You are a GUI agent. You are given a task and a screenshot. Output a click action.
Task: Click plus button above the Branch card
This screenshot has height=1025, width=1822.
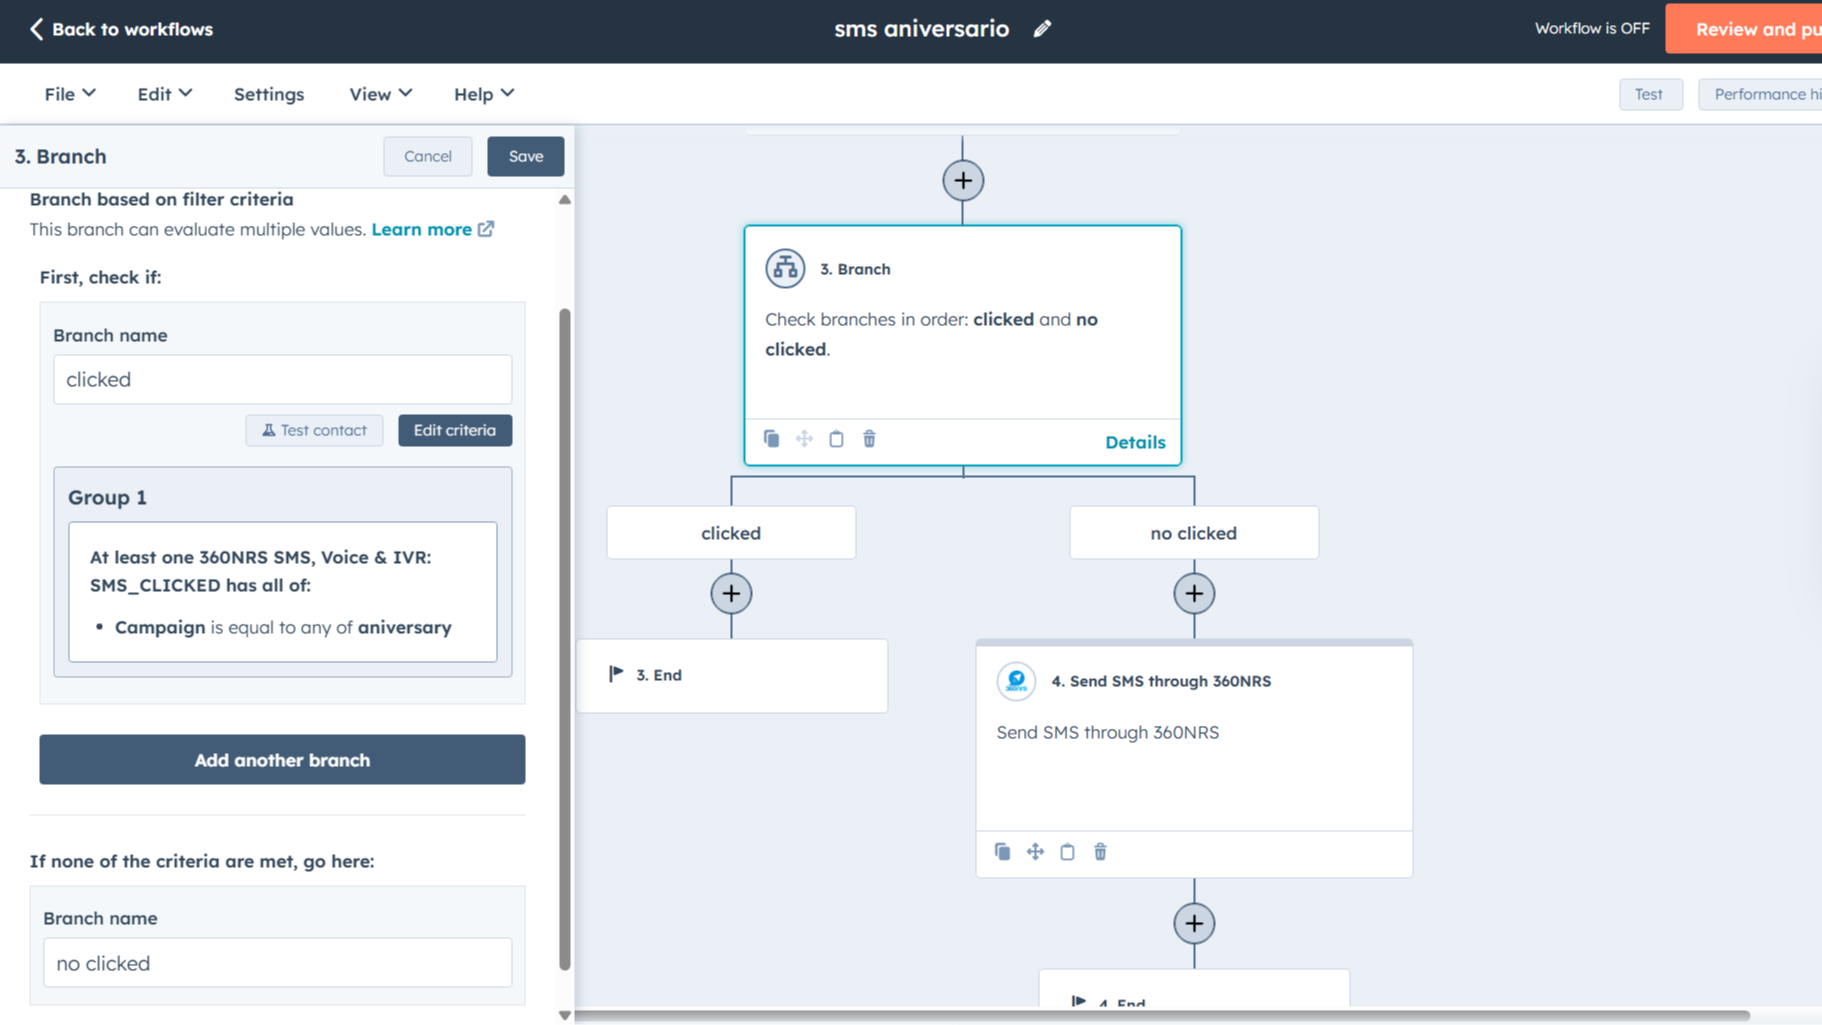pyautogui.click(x=963, y=181)
